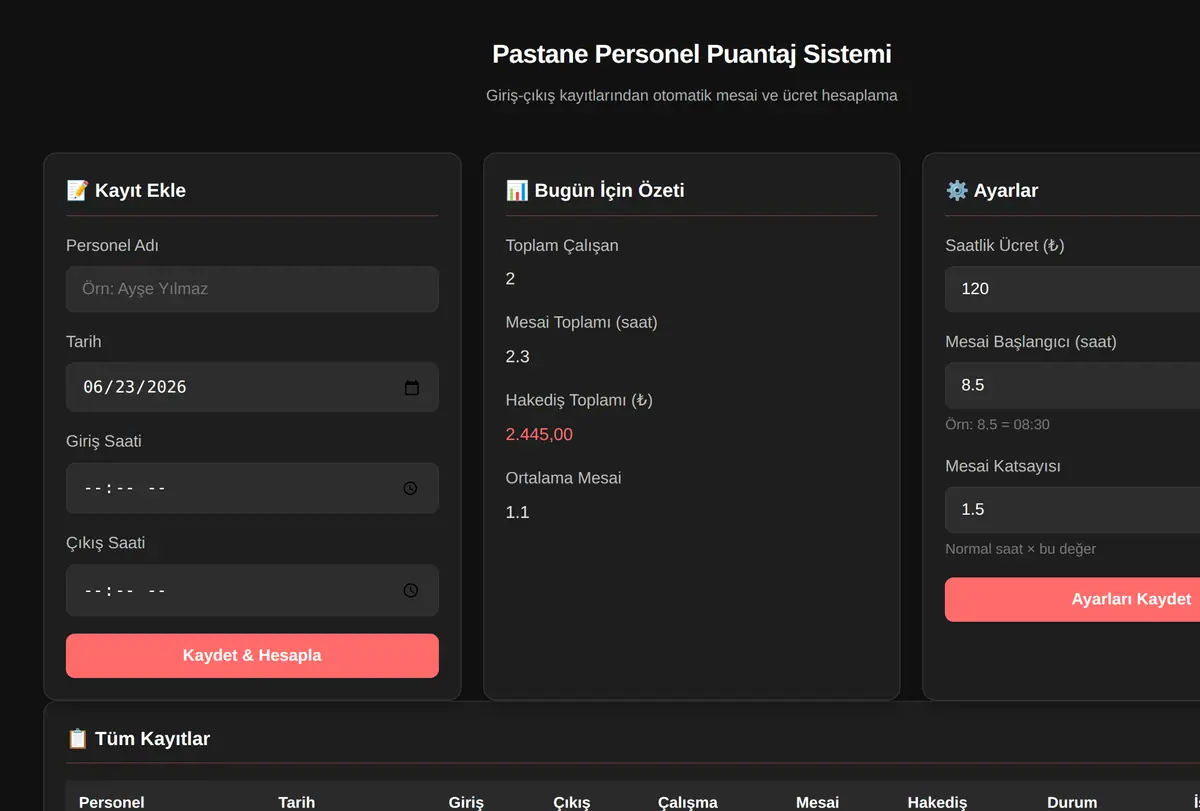The image size is (1200, 811).
Task: Edit the Mesai Katsayısı value 1.5
Action: tap(1072, 510)
